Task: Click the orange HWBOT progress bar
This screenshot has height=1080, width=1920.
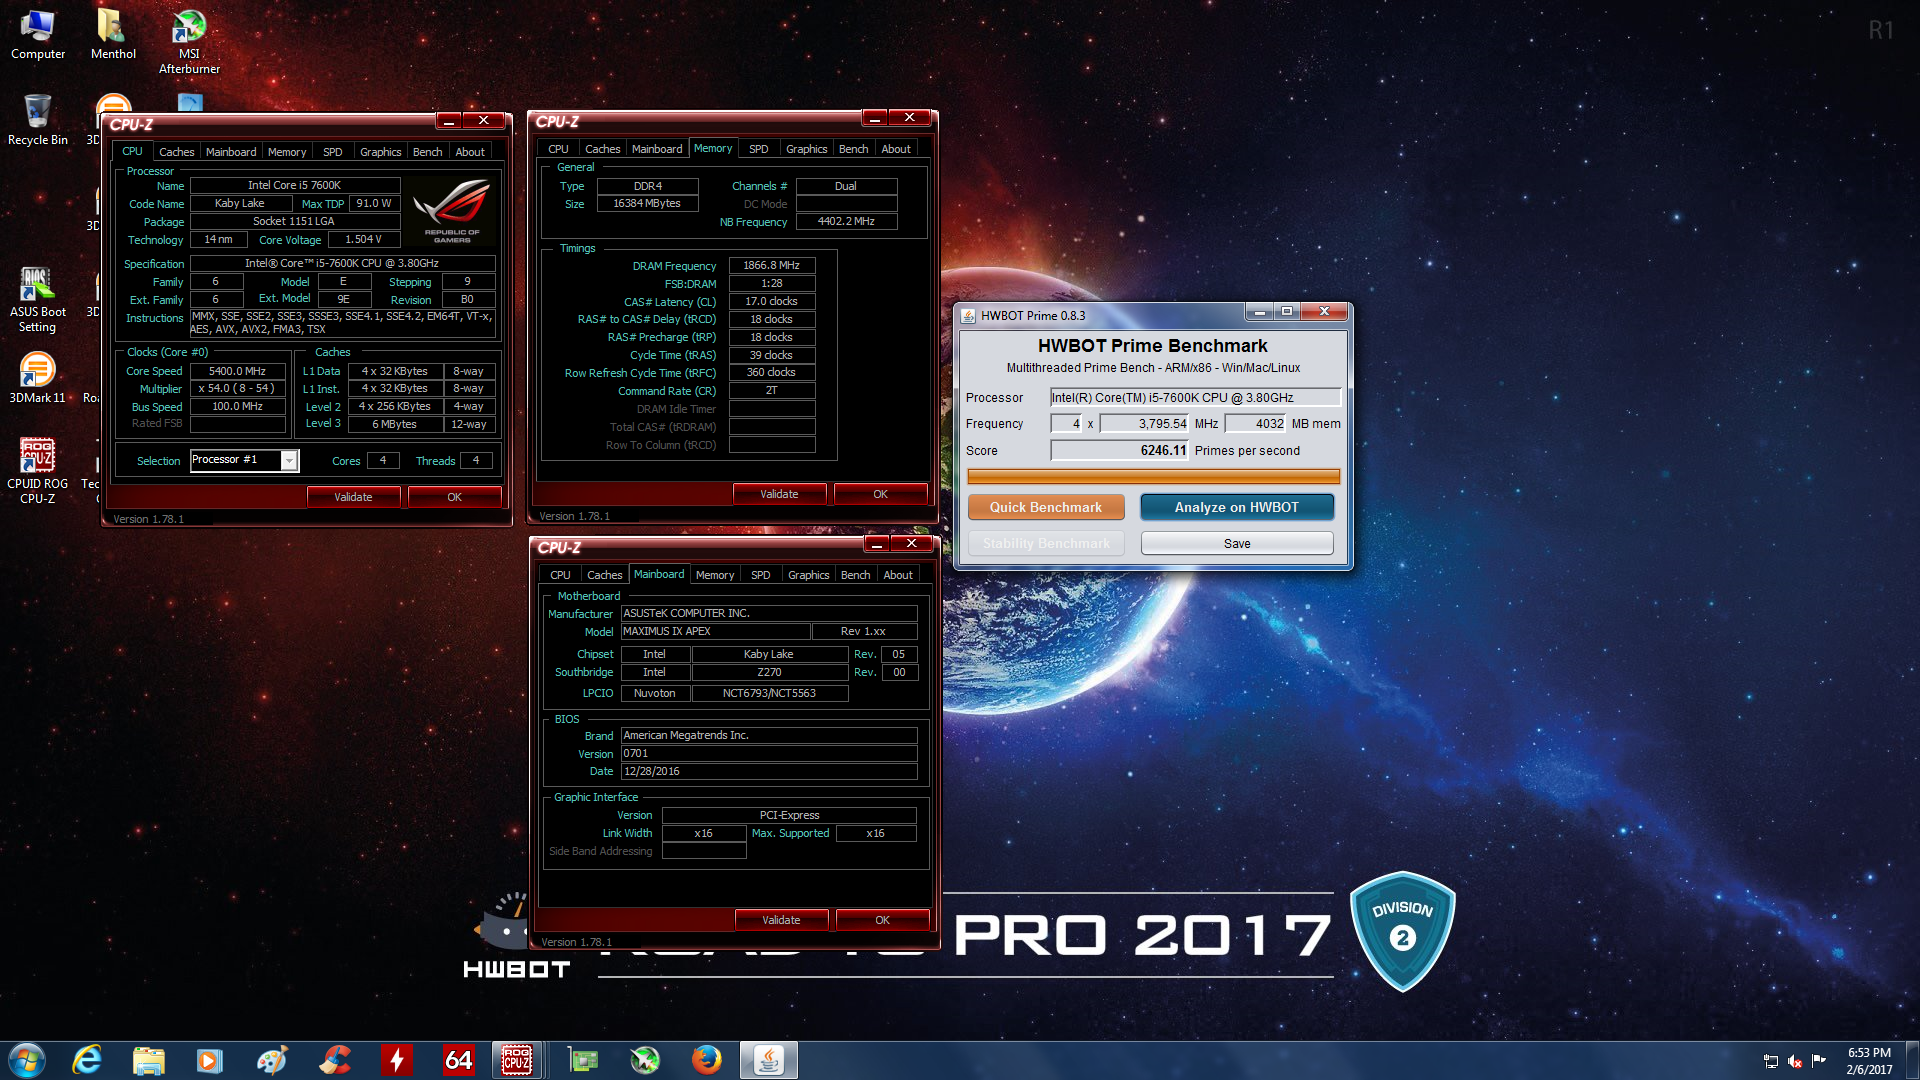Action: (1153, 476)
